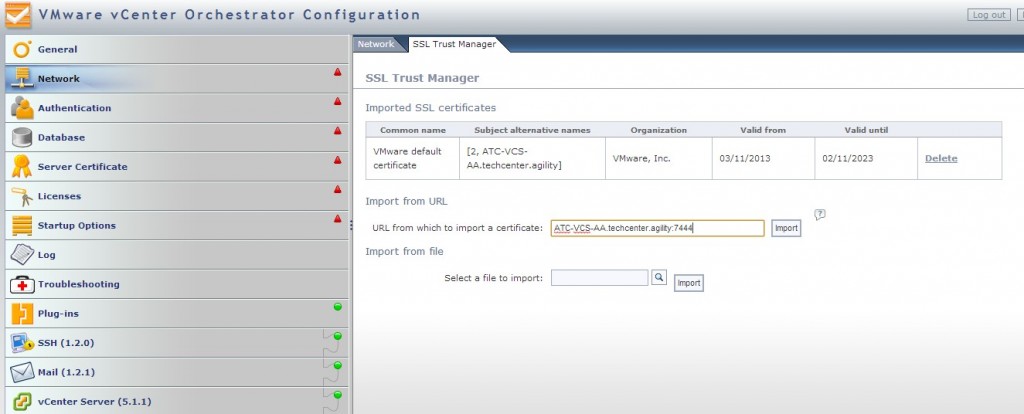The image size is (1024, 414).
Task: Open the Troubleshooting menu item
Action: pyautogui.click(x=176, y=285)
